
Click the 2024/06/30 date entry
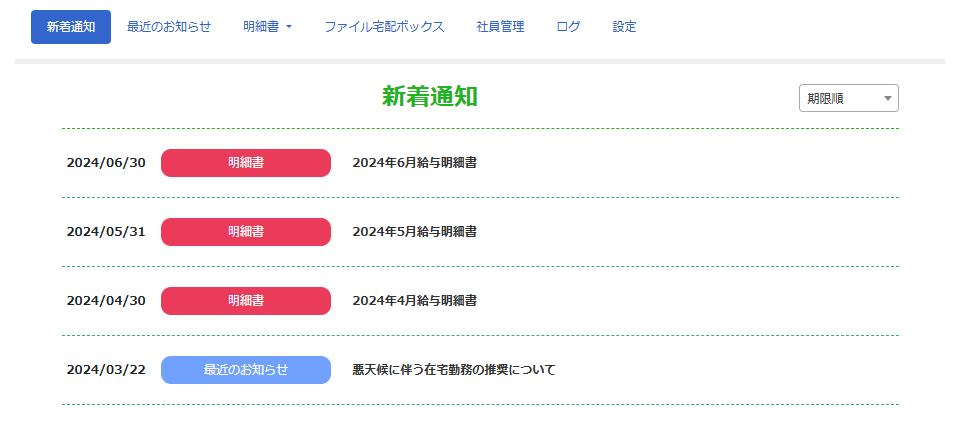(x=106, y=163)
